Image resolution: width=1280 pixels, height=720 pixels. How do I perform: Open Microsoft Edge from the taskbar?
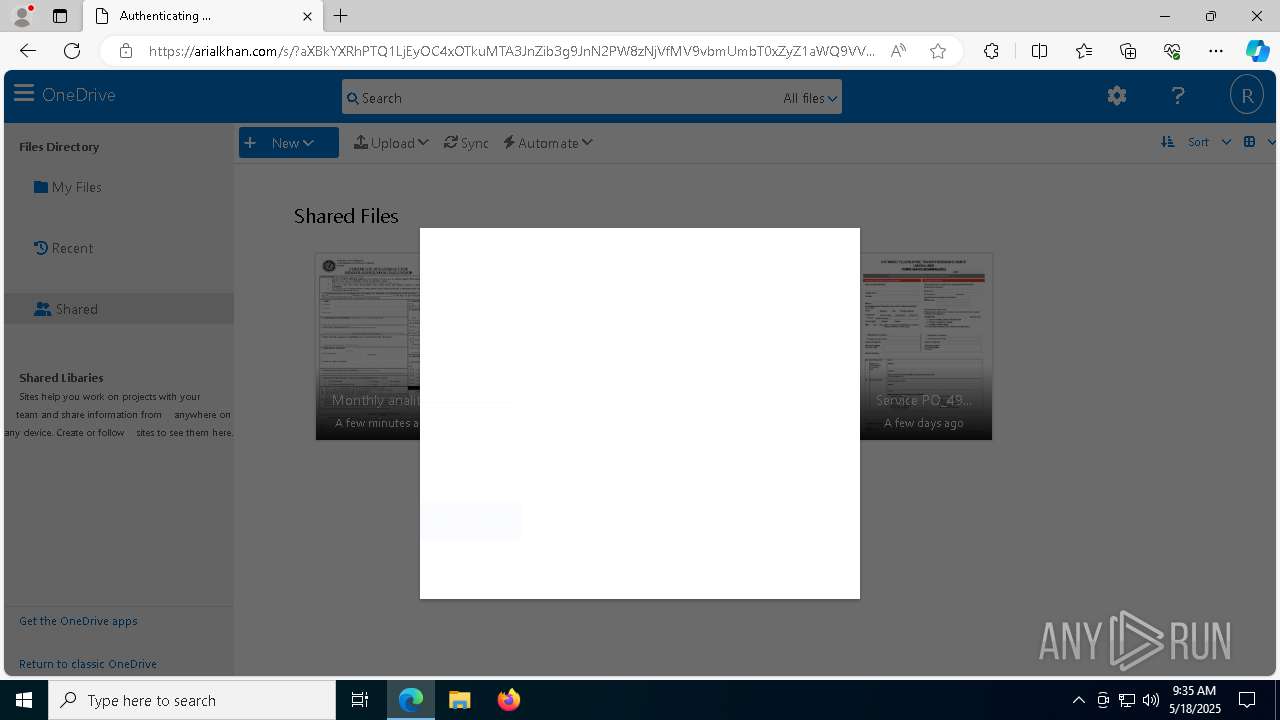411,700
